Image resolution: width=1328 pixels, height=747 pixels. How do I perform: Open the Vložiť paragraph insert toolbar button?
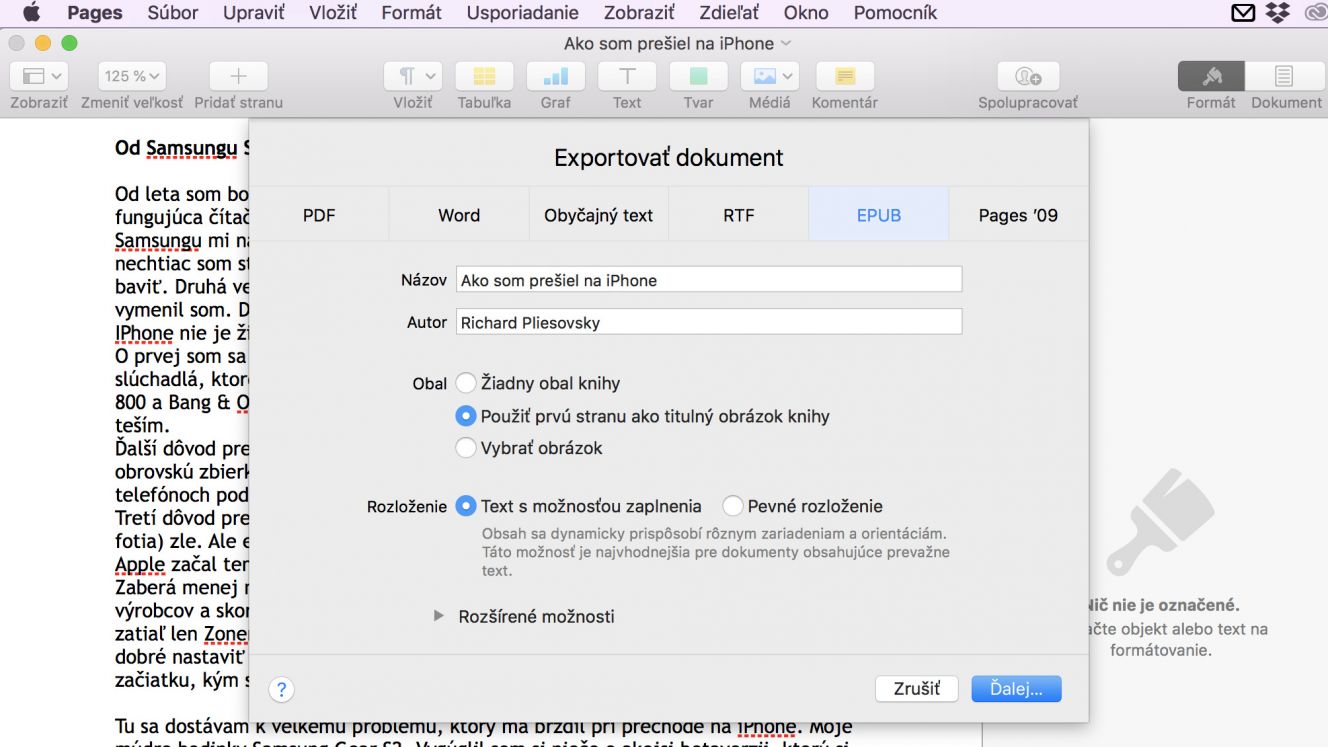[413, 76]
